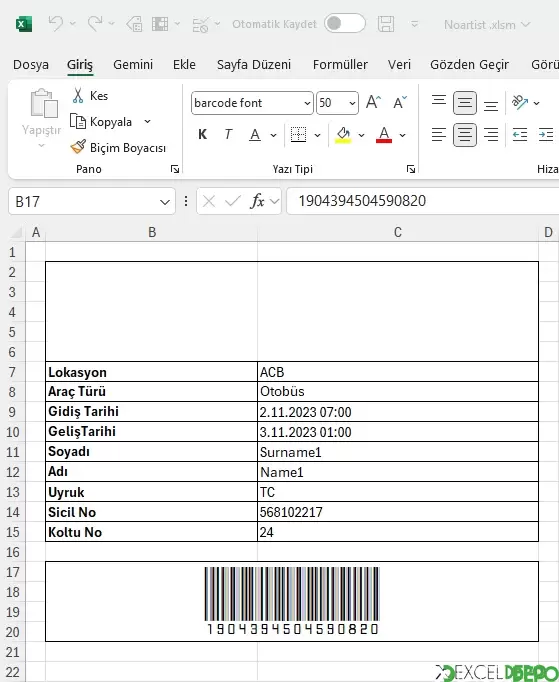
Task: Increase indent icon
Action: 546,135
